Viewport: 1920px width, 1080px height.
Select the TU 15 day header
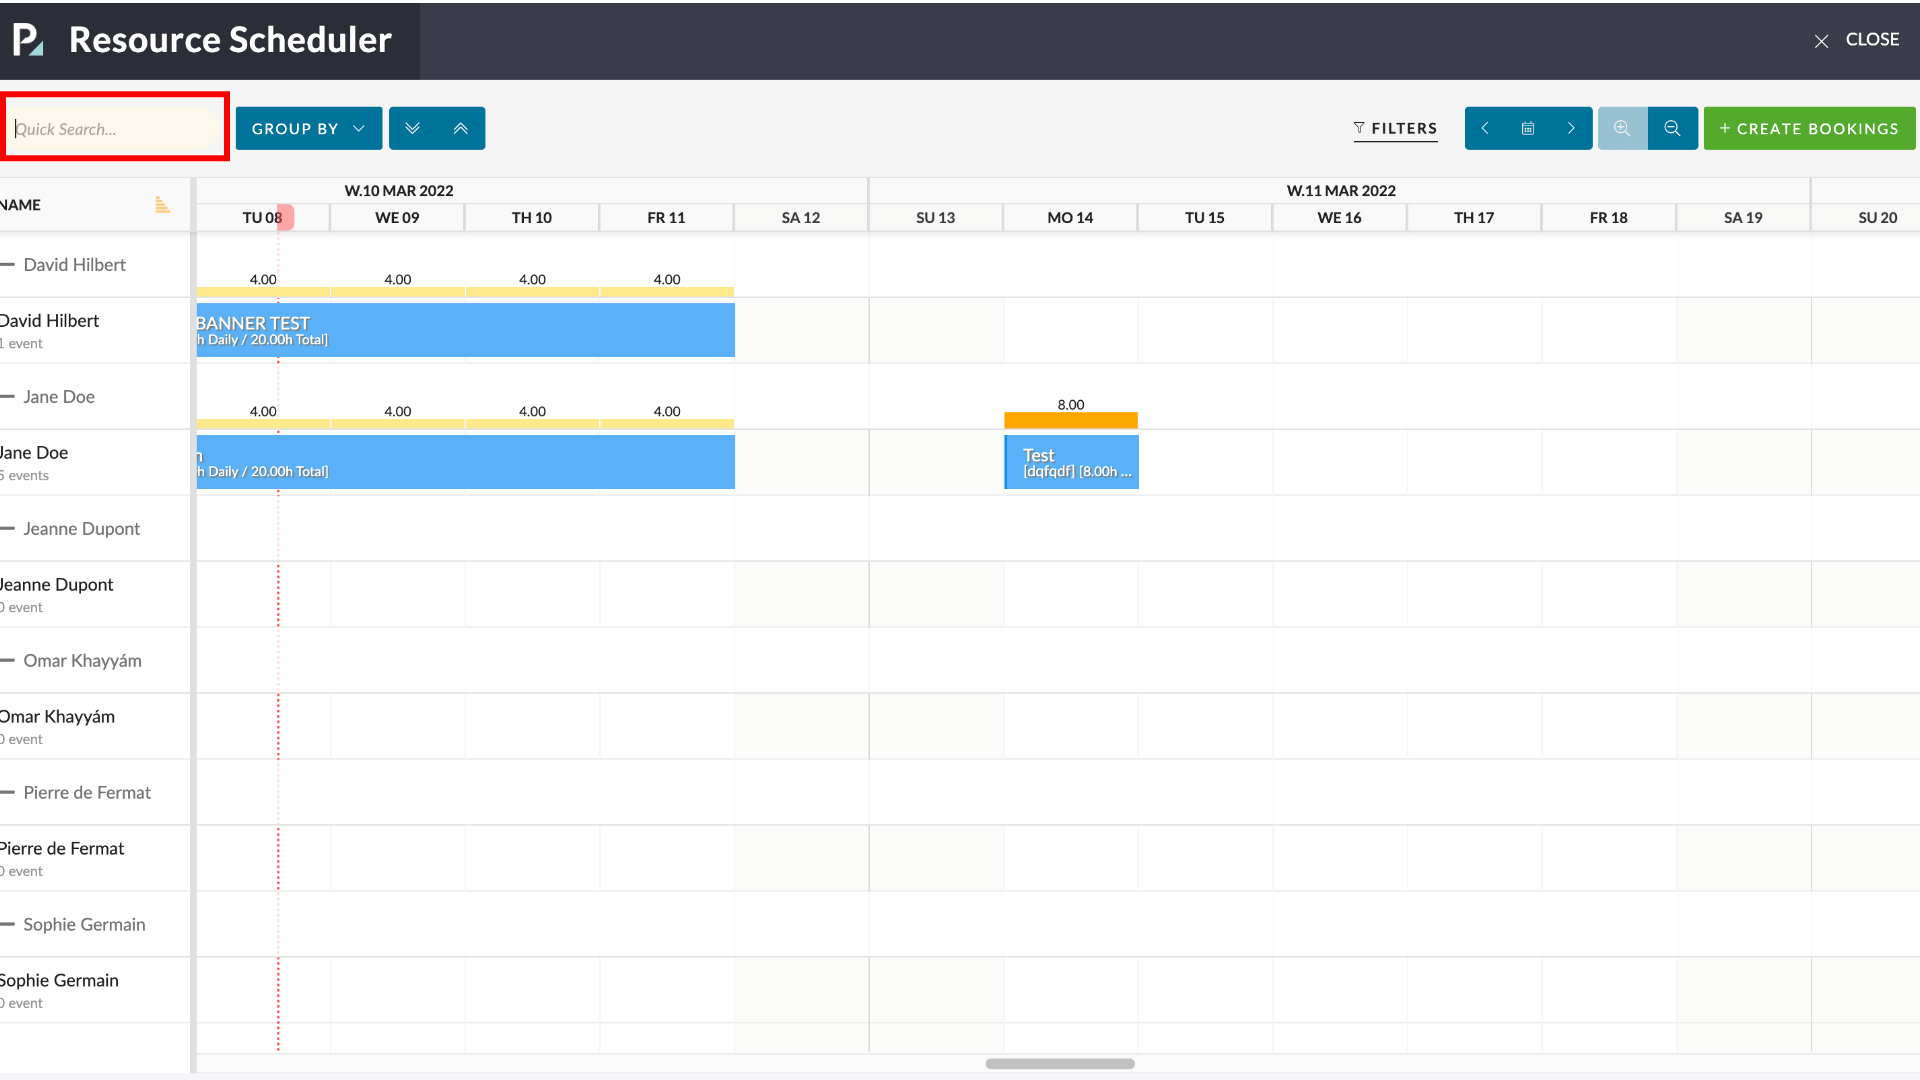1205,218
